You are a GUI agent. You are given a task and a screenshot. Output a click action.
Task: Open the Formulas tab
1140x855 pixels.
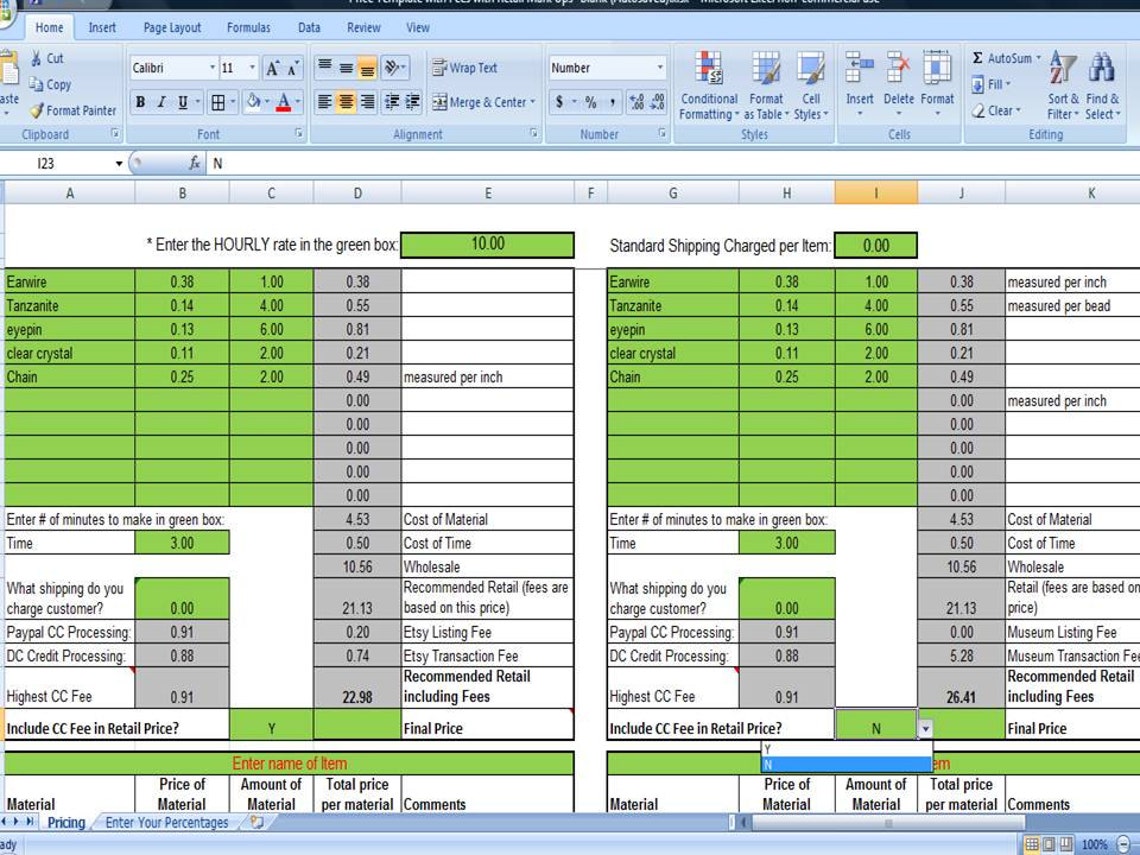click(x=248, y=28)
